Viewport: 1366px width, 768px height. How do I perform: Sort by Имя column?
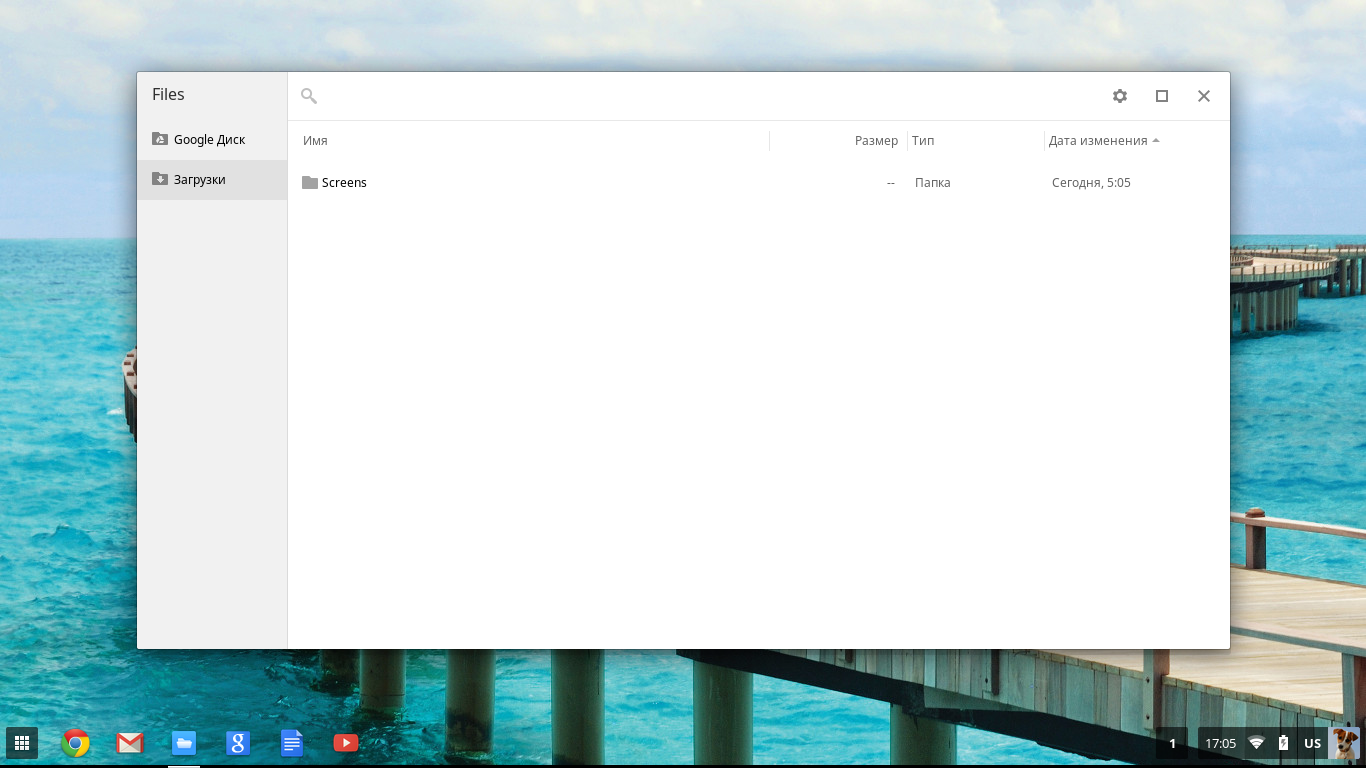pos(315,141)
